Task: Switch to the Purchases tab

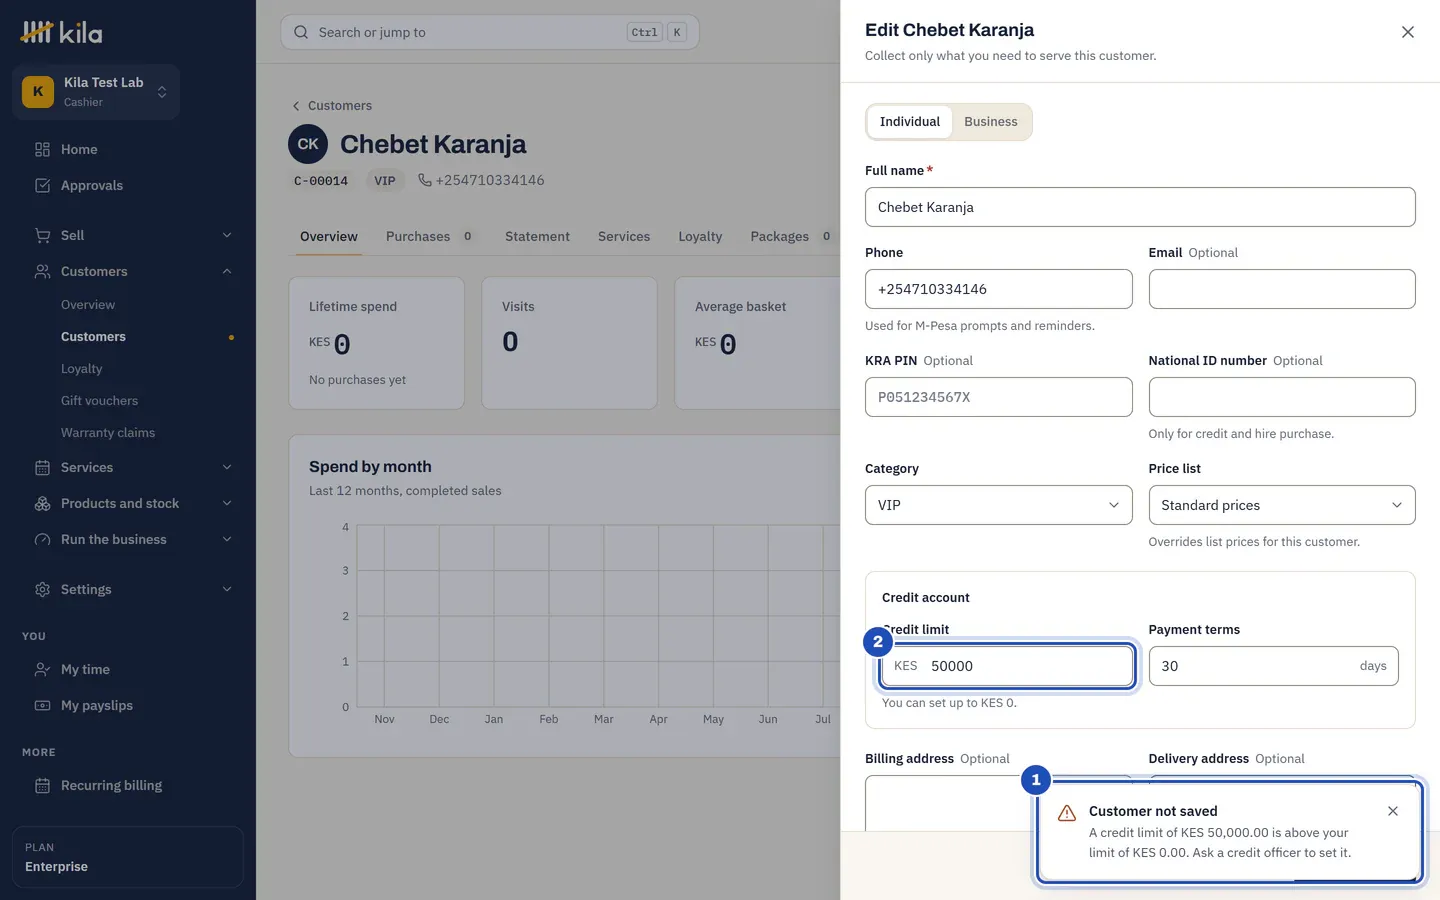Action: pyautogui.click(x=430, y=236)
